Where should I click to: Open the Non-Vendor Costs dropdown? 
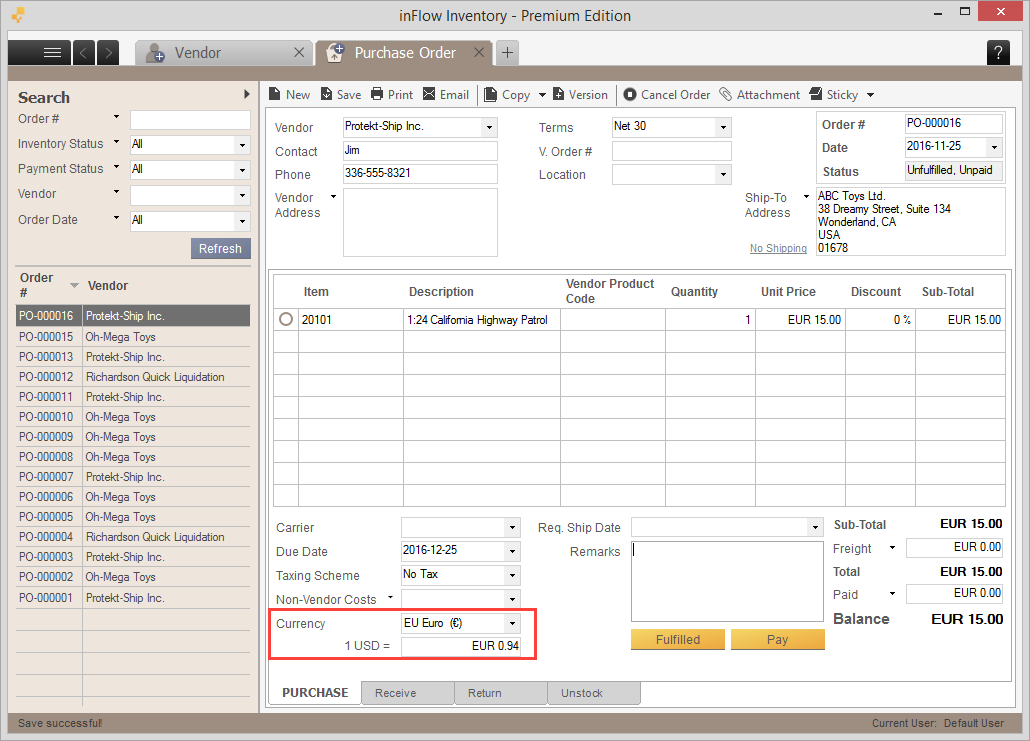tap(512, 599)
